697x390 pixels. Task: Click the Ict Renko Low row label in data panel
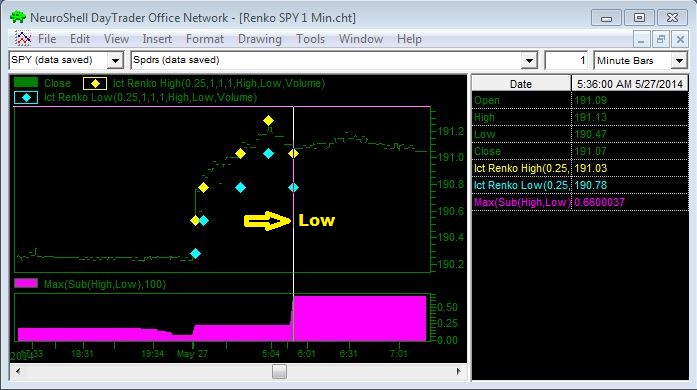tap(521, 185)
